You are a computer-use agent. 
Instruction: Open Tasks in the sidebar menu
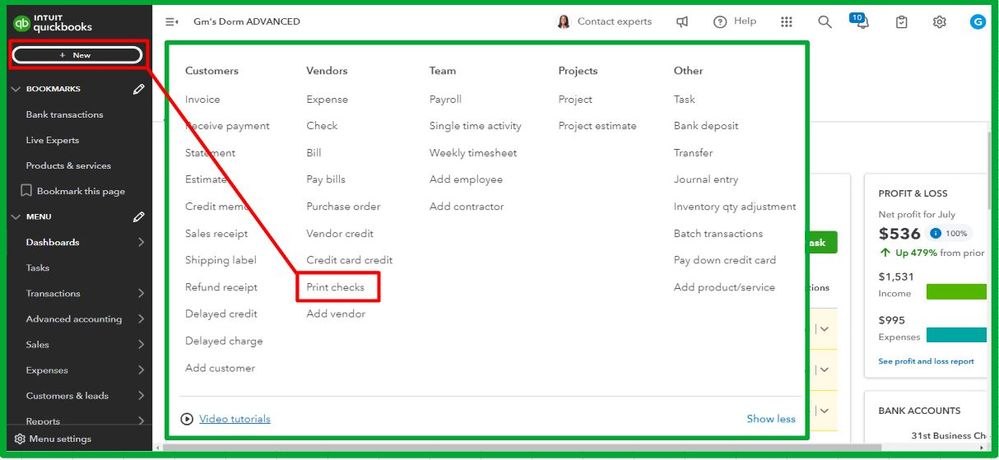coord(38,268)
